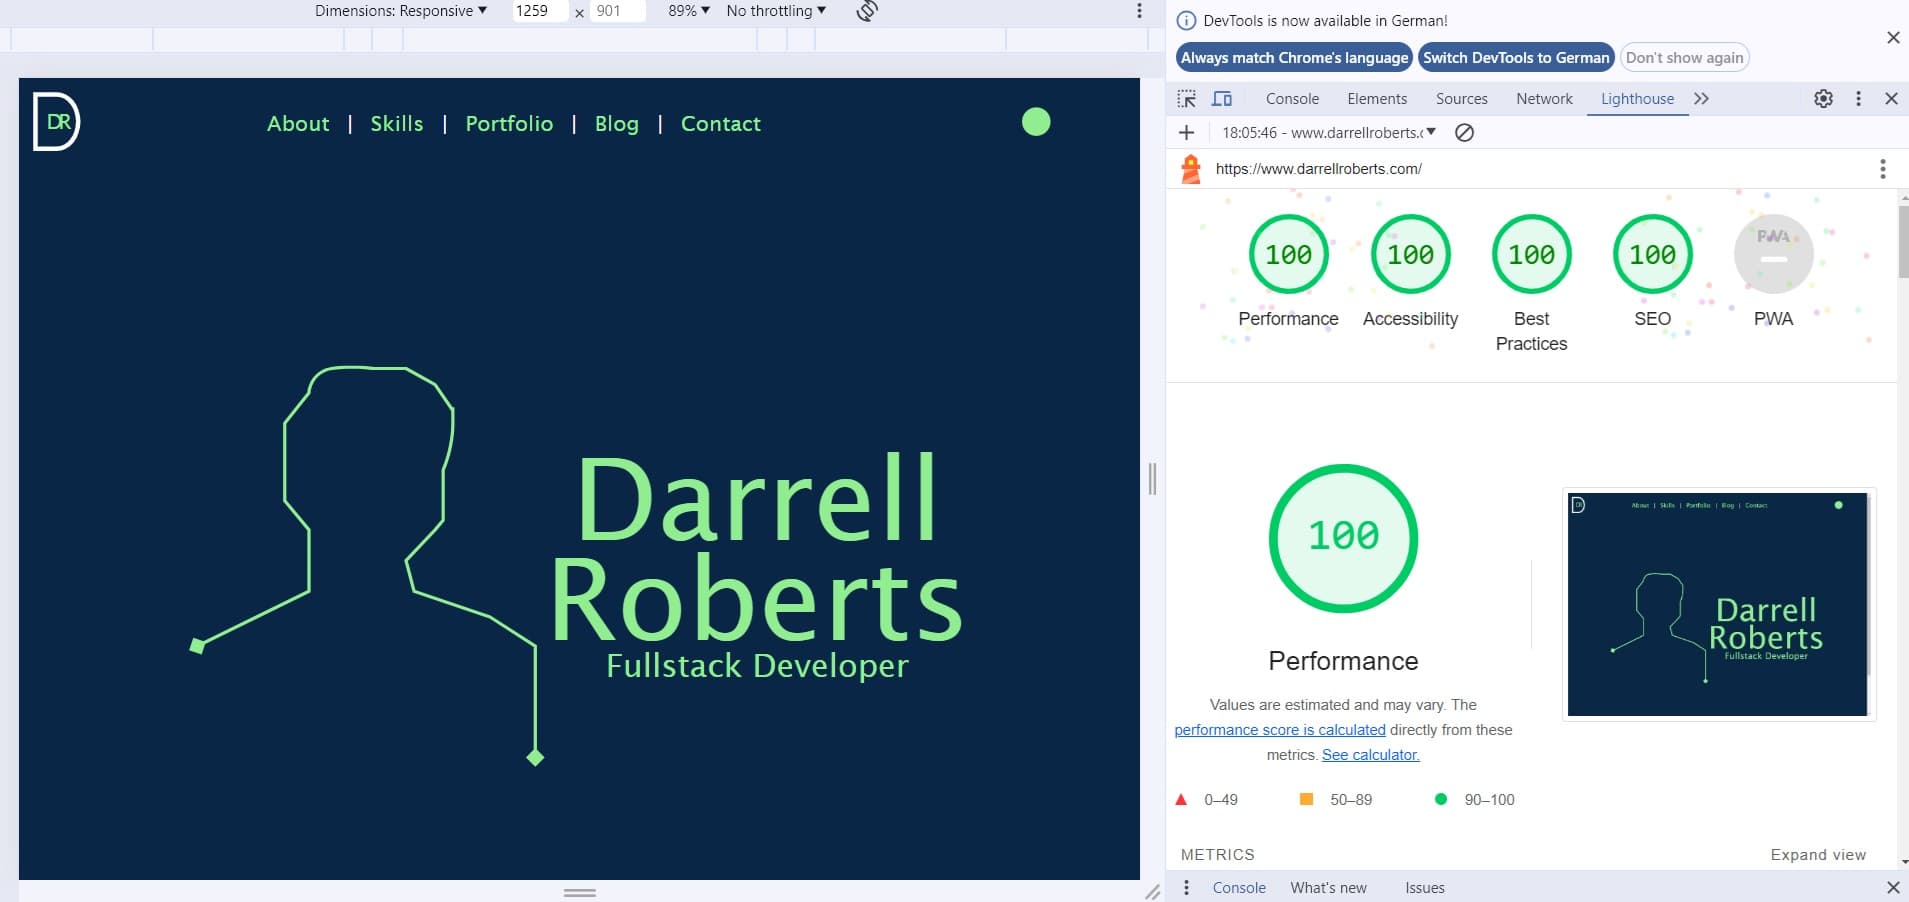Viewport: 1909px width, 902px height.
Task: Select the Lighthouse tab
Action: click(1637, 99)
